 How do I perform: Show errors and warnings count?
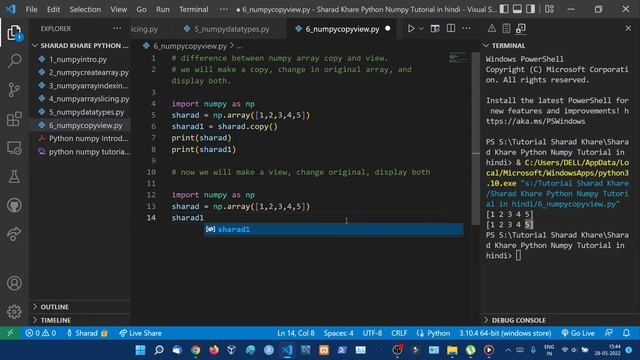41,333
